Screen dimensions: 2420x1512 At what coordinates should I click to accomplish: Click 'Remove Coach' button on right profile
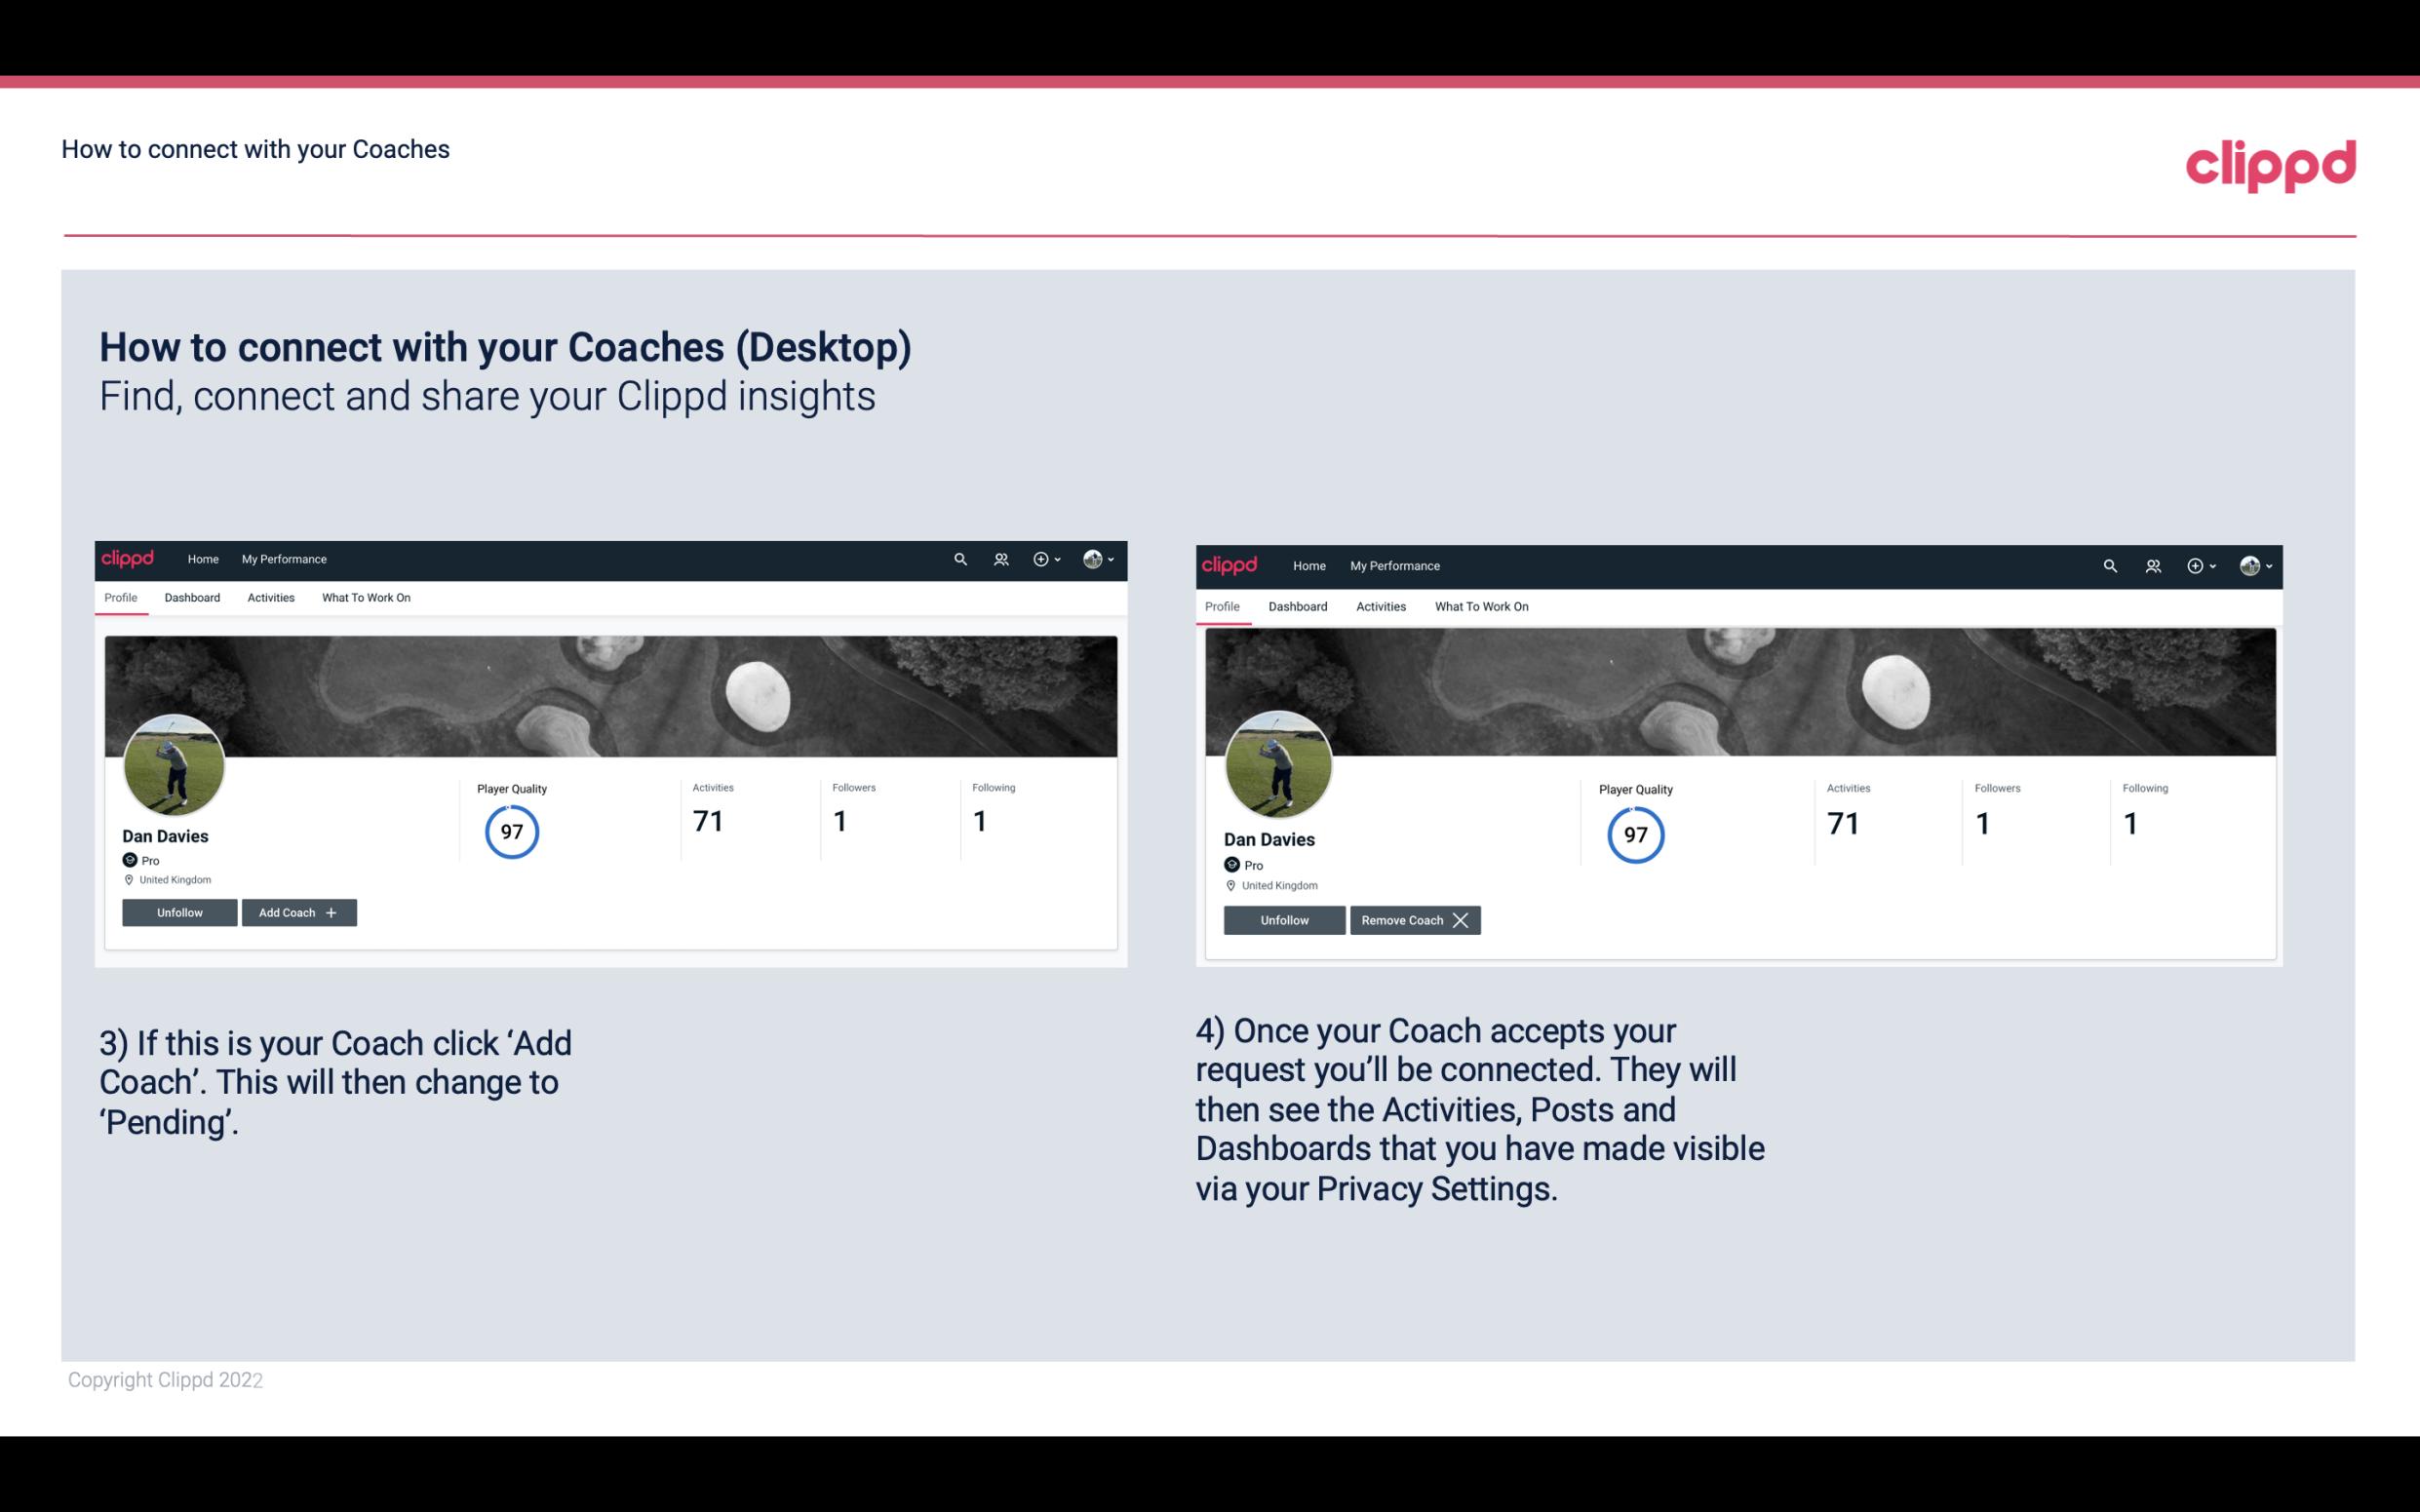(x=1413, y=918)
